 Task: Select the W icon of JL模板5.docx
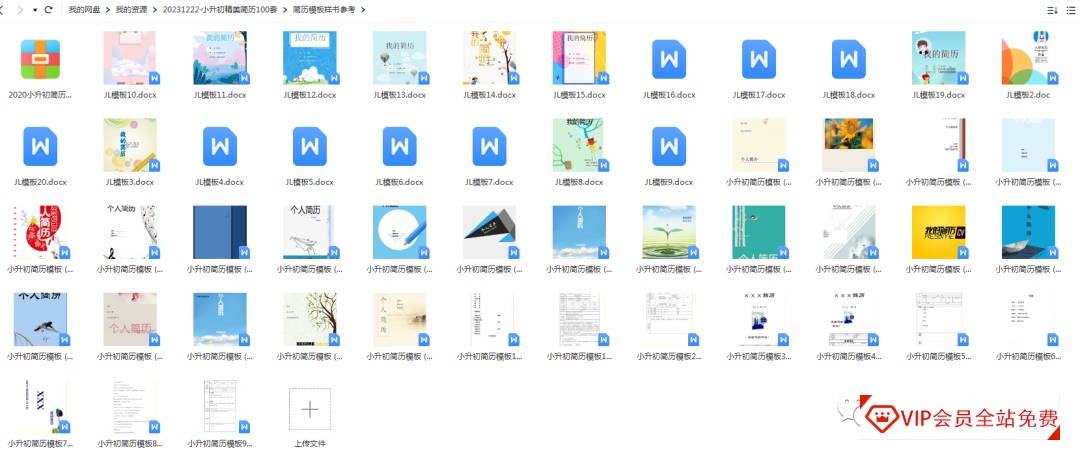[x=309, y=146]
